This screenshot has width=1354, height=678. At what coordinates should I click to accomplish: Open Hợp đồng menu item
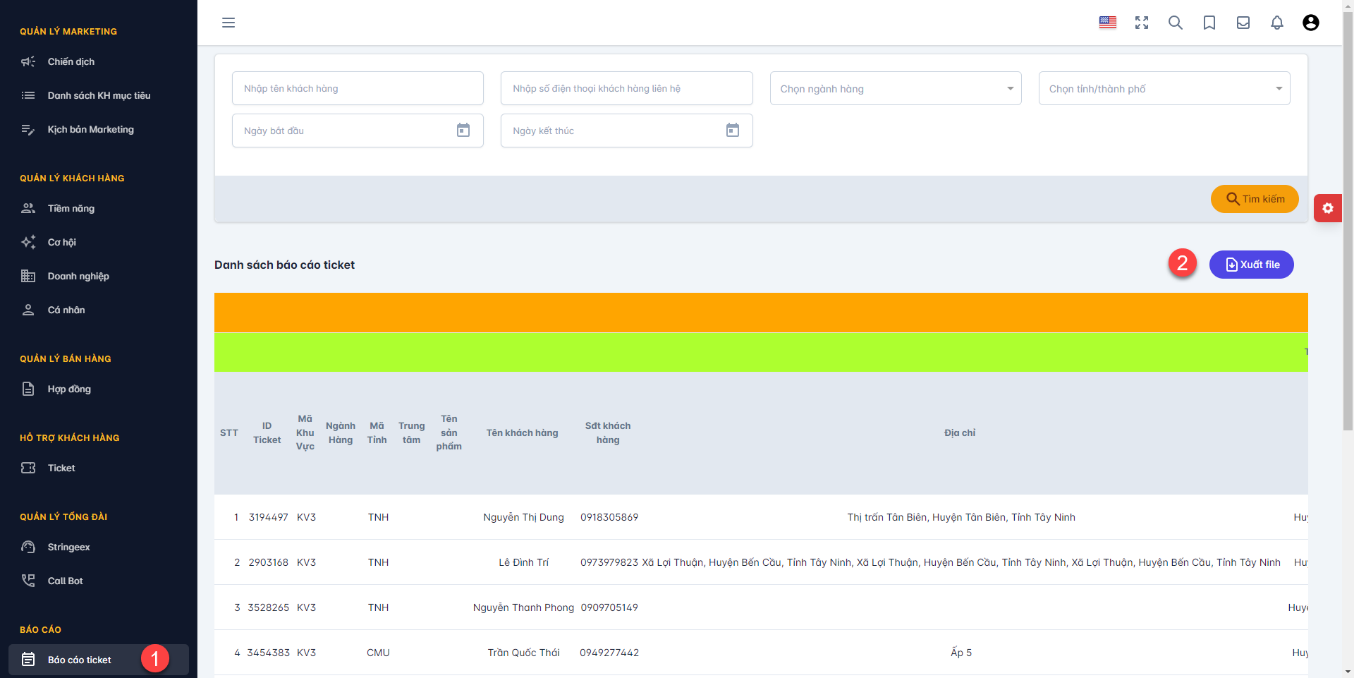point(69,390)
